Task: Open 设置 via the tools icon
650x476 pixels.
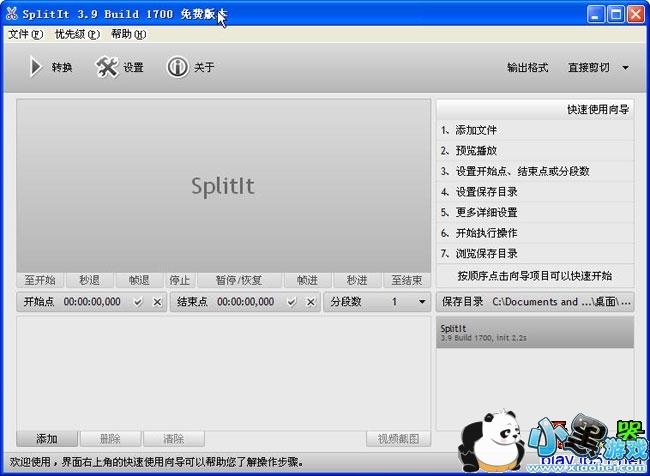Action: point(107,67)
